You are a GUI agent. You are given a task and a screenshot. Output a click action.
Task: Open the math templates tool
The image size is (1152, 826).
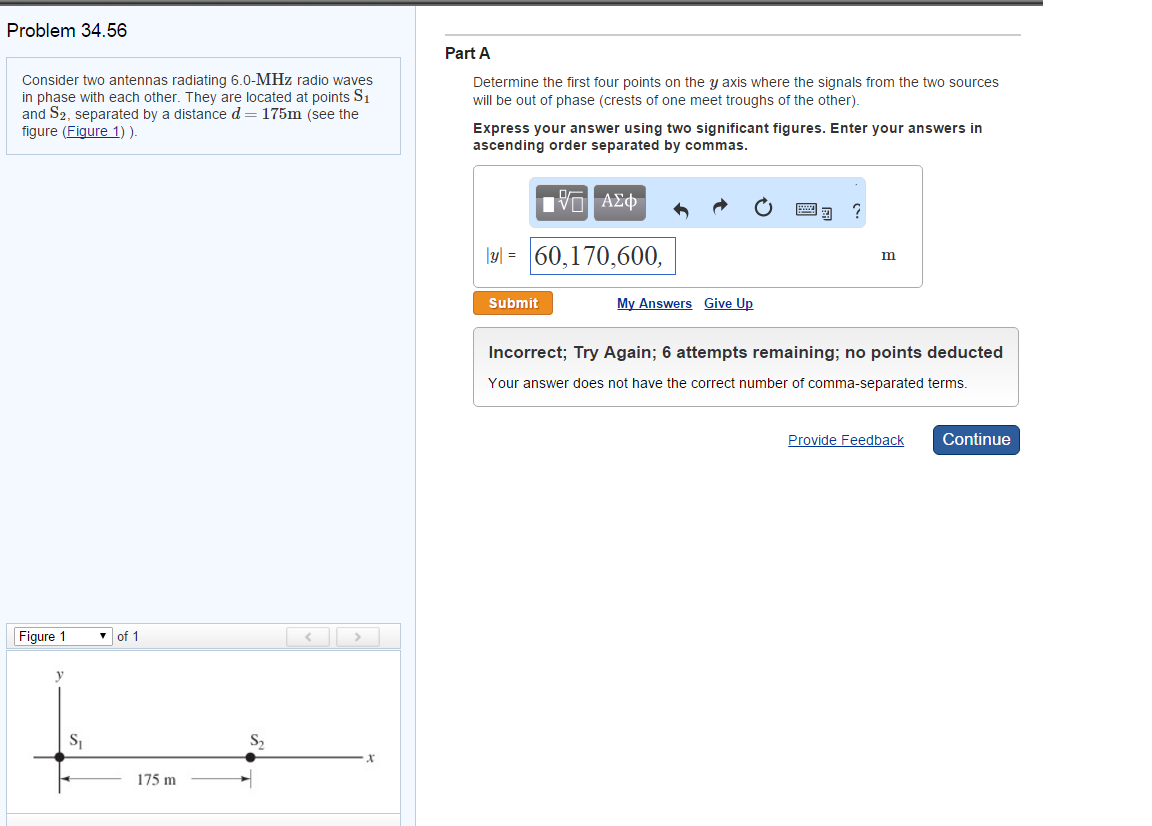(561, 203)
